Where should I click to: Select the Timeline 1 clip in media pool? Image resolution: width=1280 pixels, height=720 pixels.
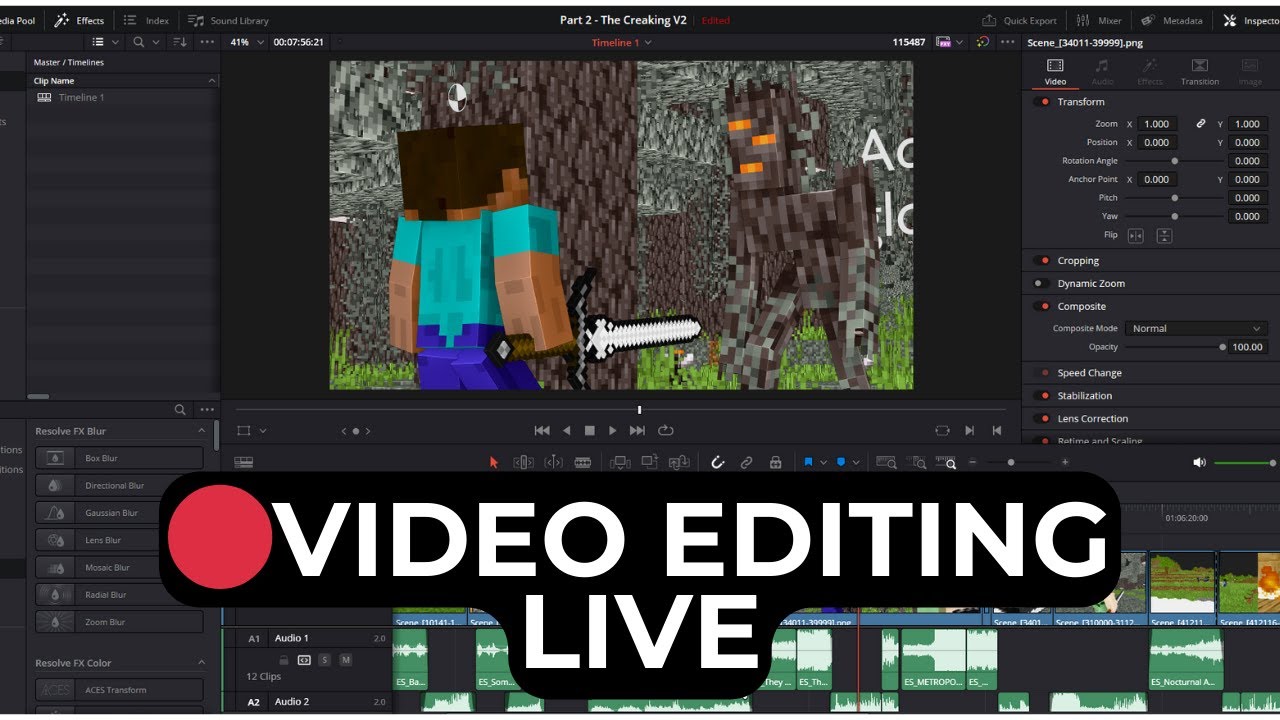tap(80, 97)
